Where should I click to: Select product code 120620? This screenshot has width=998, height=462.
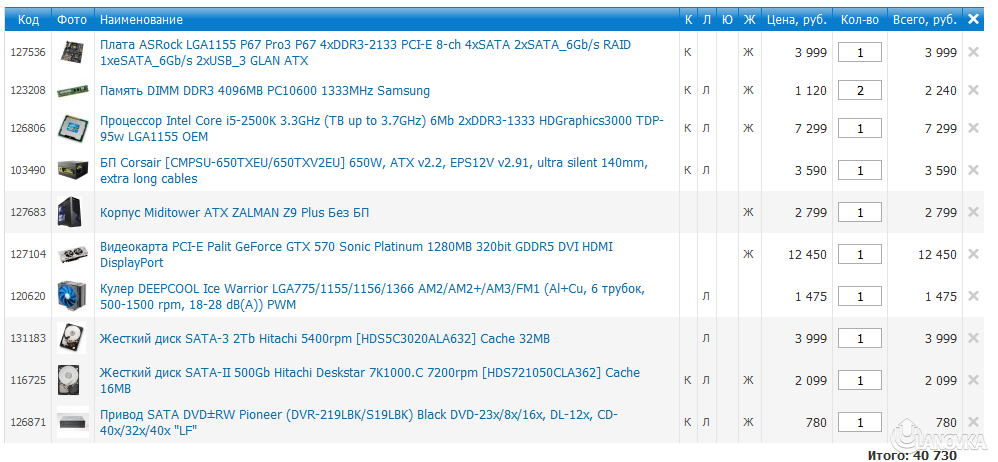[28, 296]
